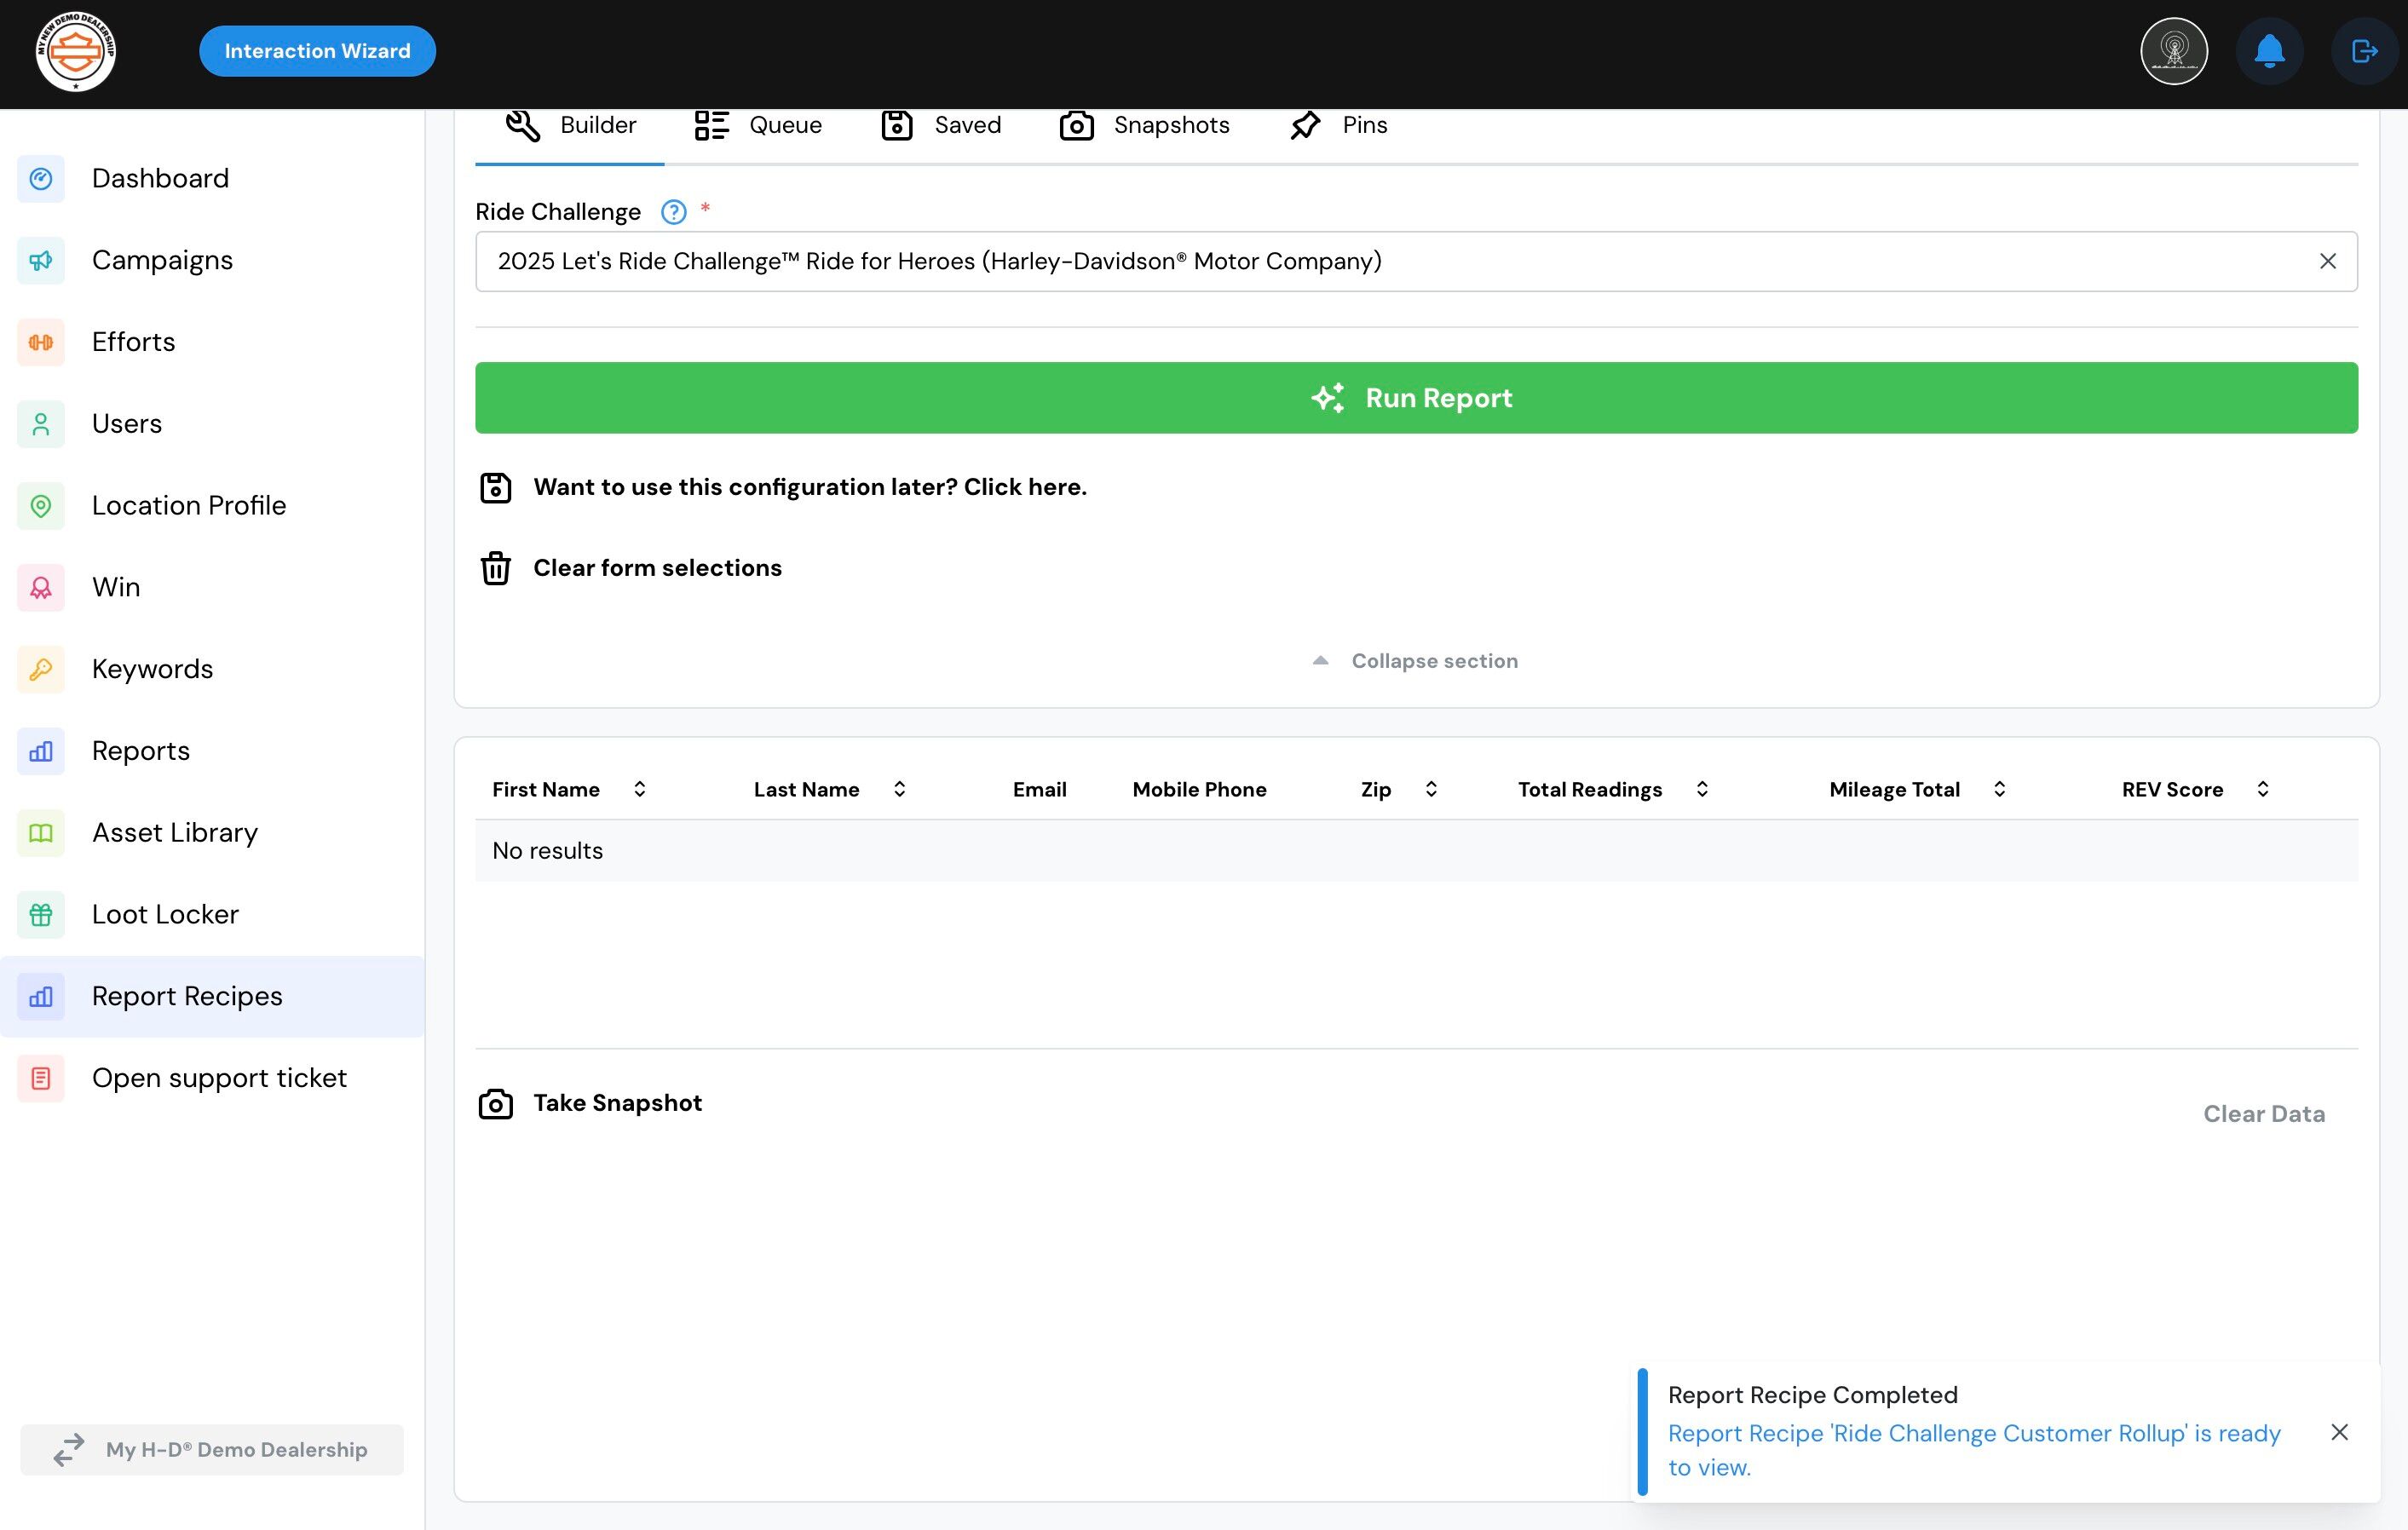Collapse the builder section

[x=1415, y=661]
